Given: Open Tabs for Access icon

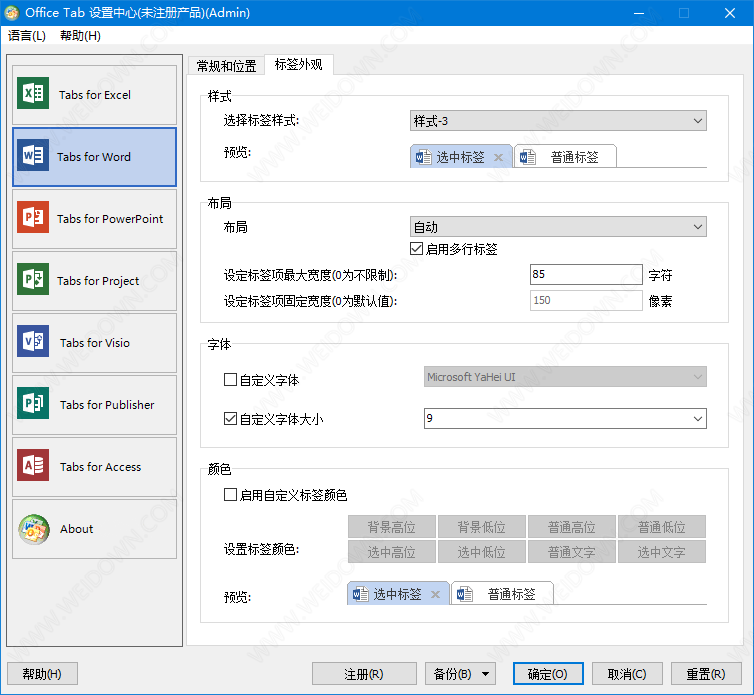Looking at the screenshot, I should pos(33,466).
